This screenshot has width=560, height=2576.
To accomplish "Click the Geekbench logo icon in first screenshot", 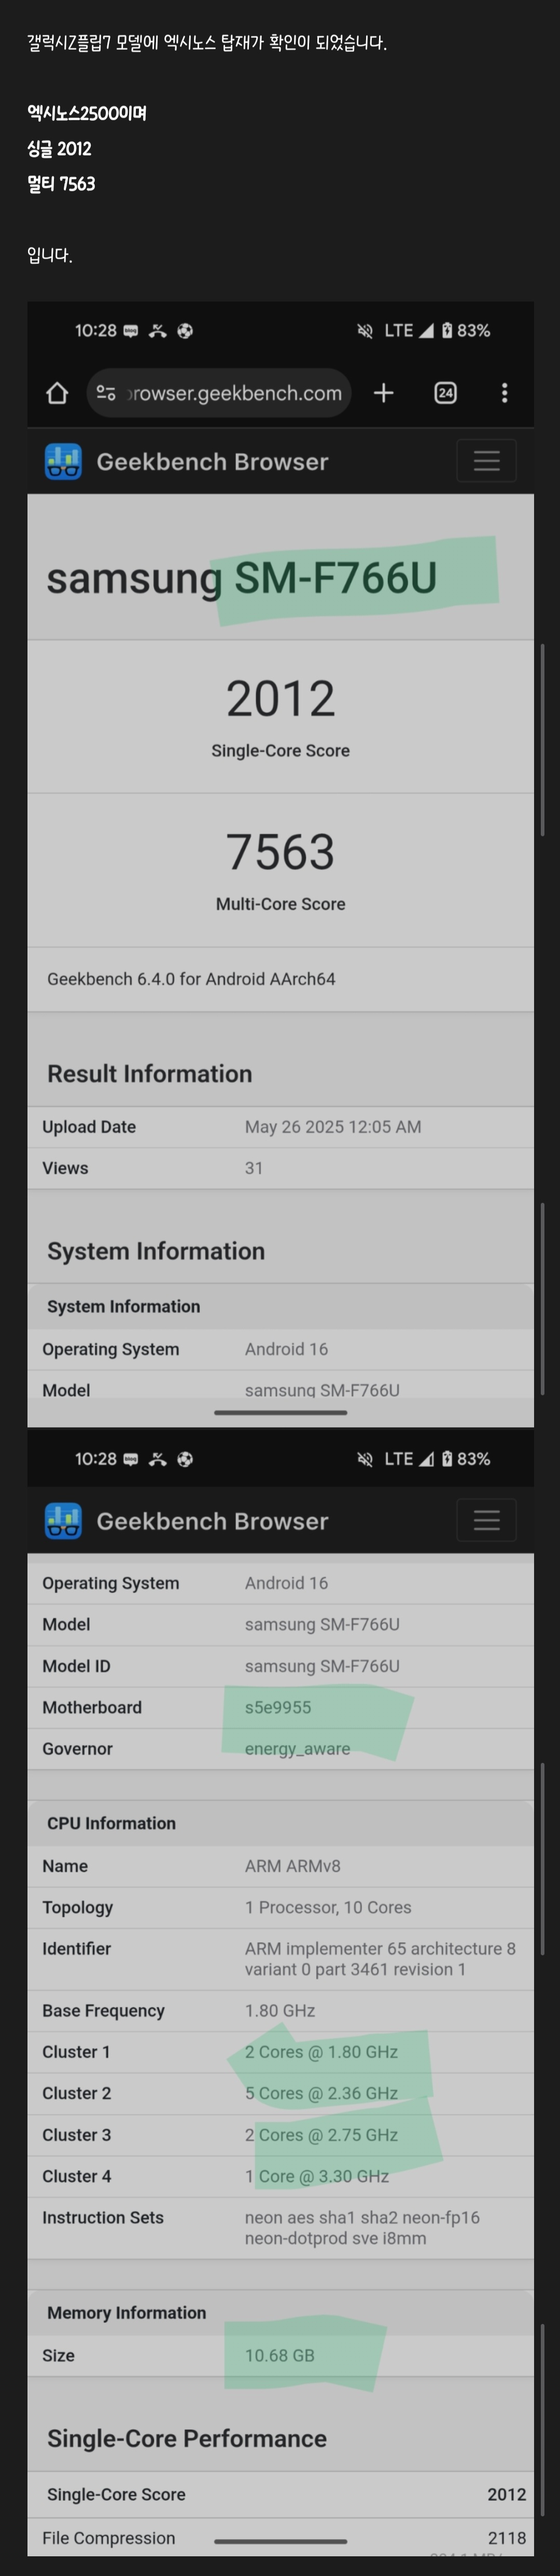I will (x=63, y=461).
